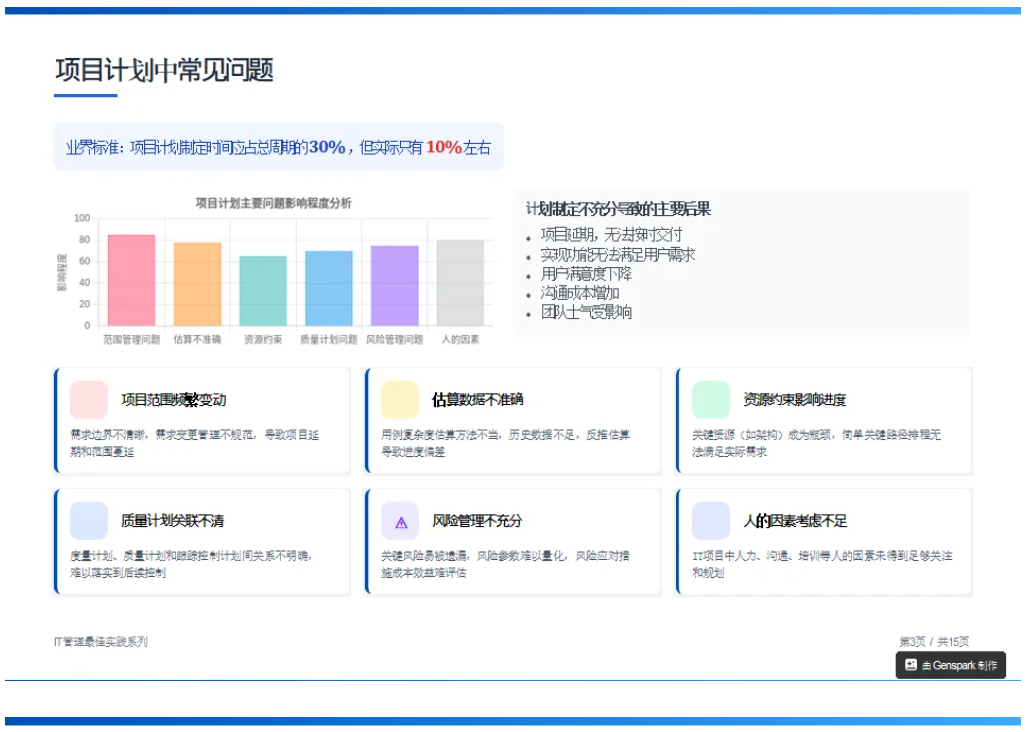Click the blue icon beside 质量计划关联不清
Image resolution: width=1027 pixels, height=732 pixels.
88,520
